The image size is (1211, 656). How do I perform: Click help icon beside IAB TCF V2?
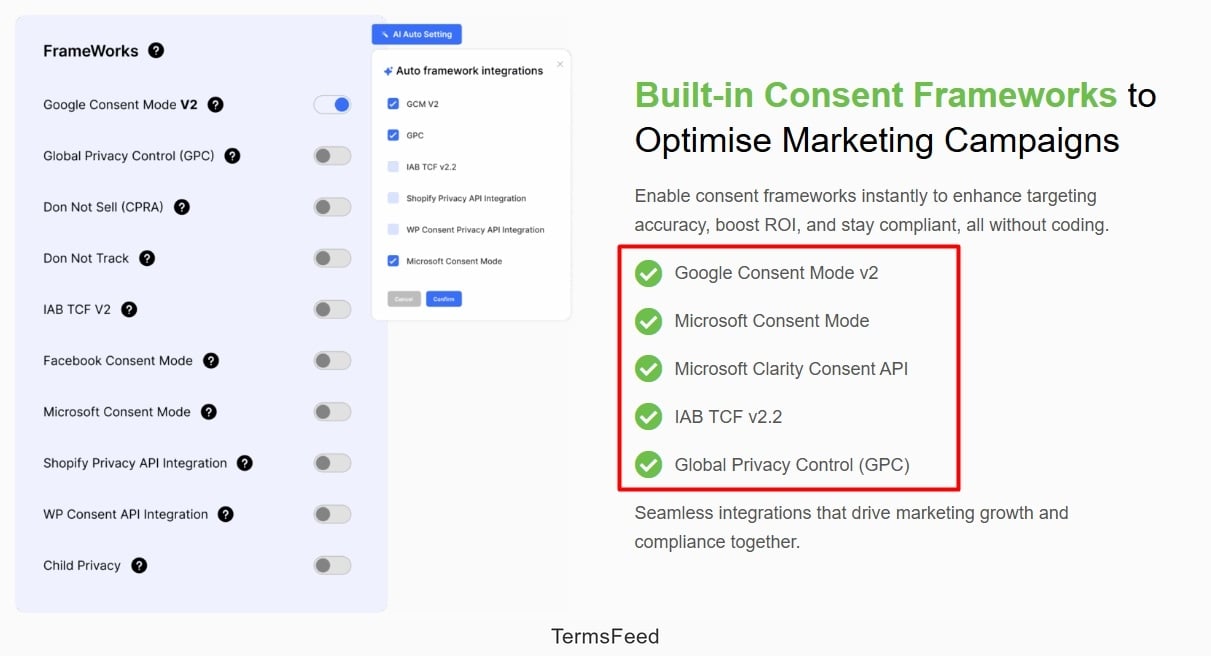pyautogui.click(x=129, y=309)
